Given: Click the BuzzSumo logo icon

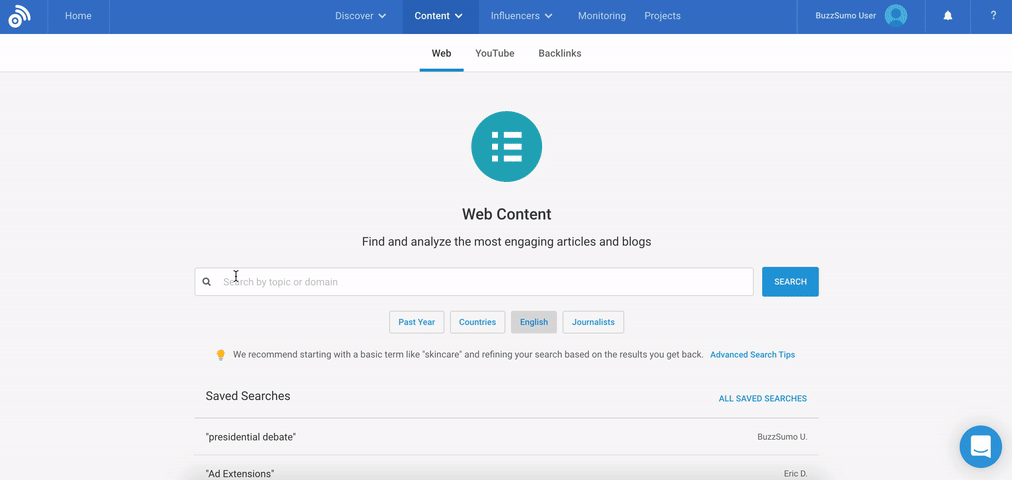Looking at the screenshot, I should (x=19, y=16).
